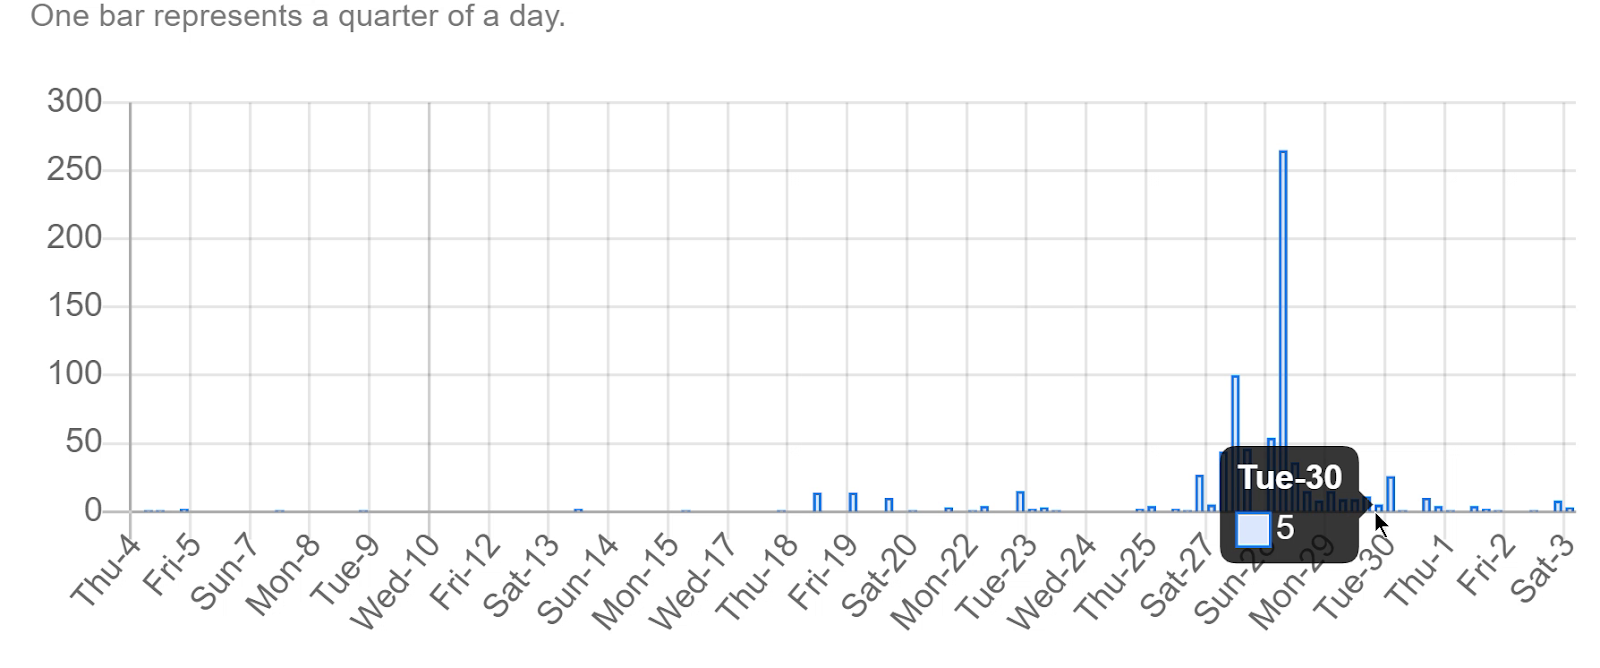
Task: Click the Sat-3 label at the axis end
Action: pyautogui.click(x=1542, y=569)
